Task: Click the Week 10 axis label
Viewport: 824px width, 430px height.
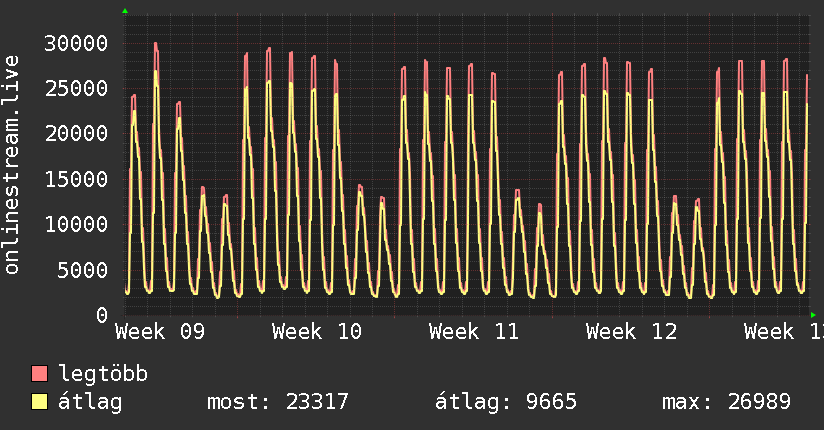Action: tap(317, 332)
